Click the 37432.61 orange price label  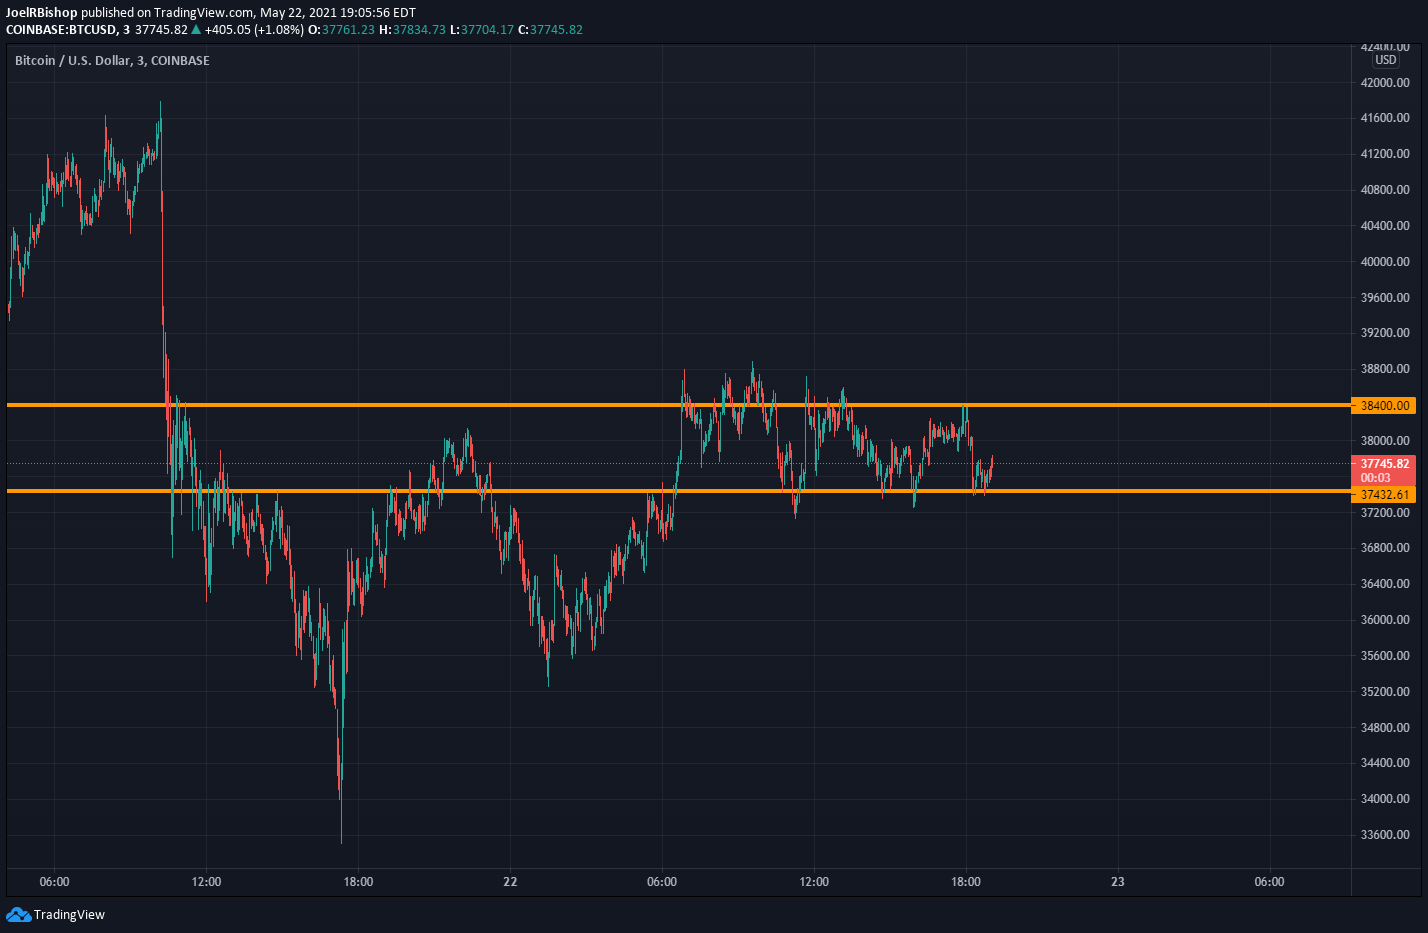(x=1383, y=494)
